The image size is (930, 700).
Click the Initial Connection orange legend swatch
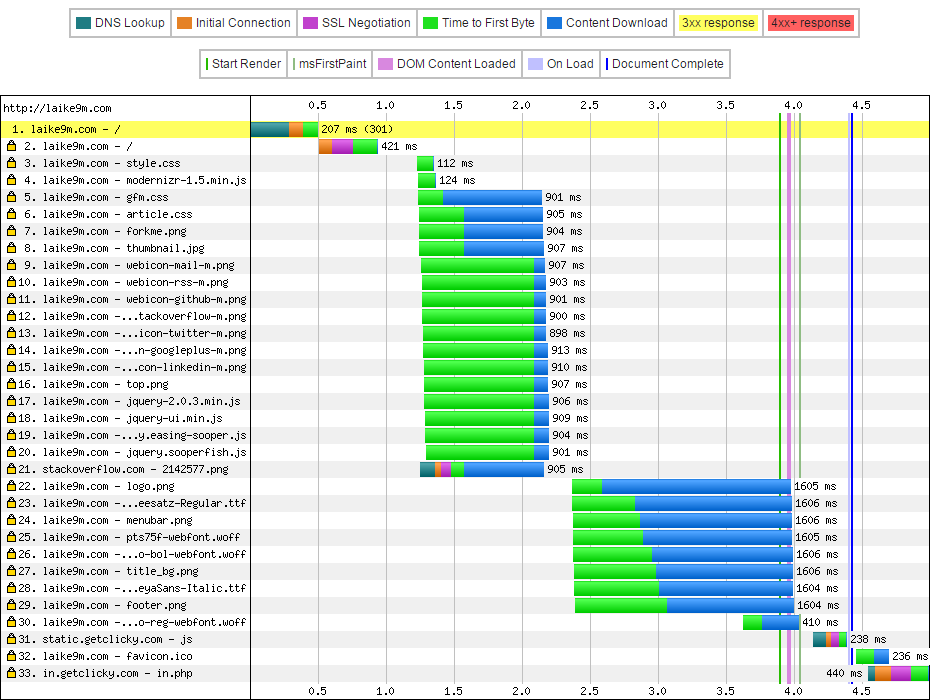click(x=184, y=23)
